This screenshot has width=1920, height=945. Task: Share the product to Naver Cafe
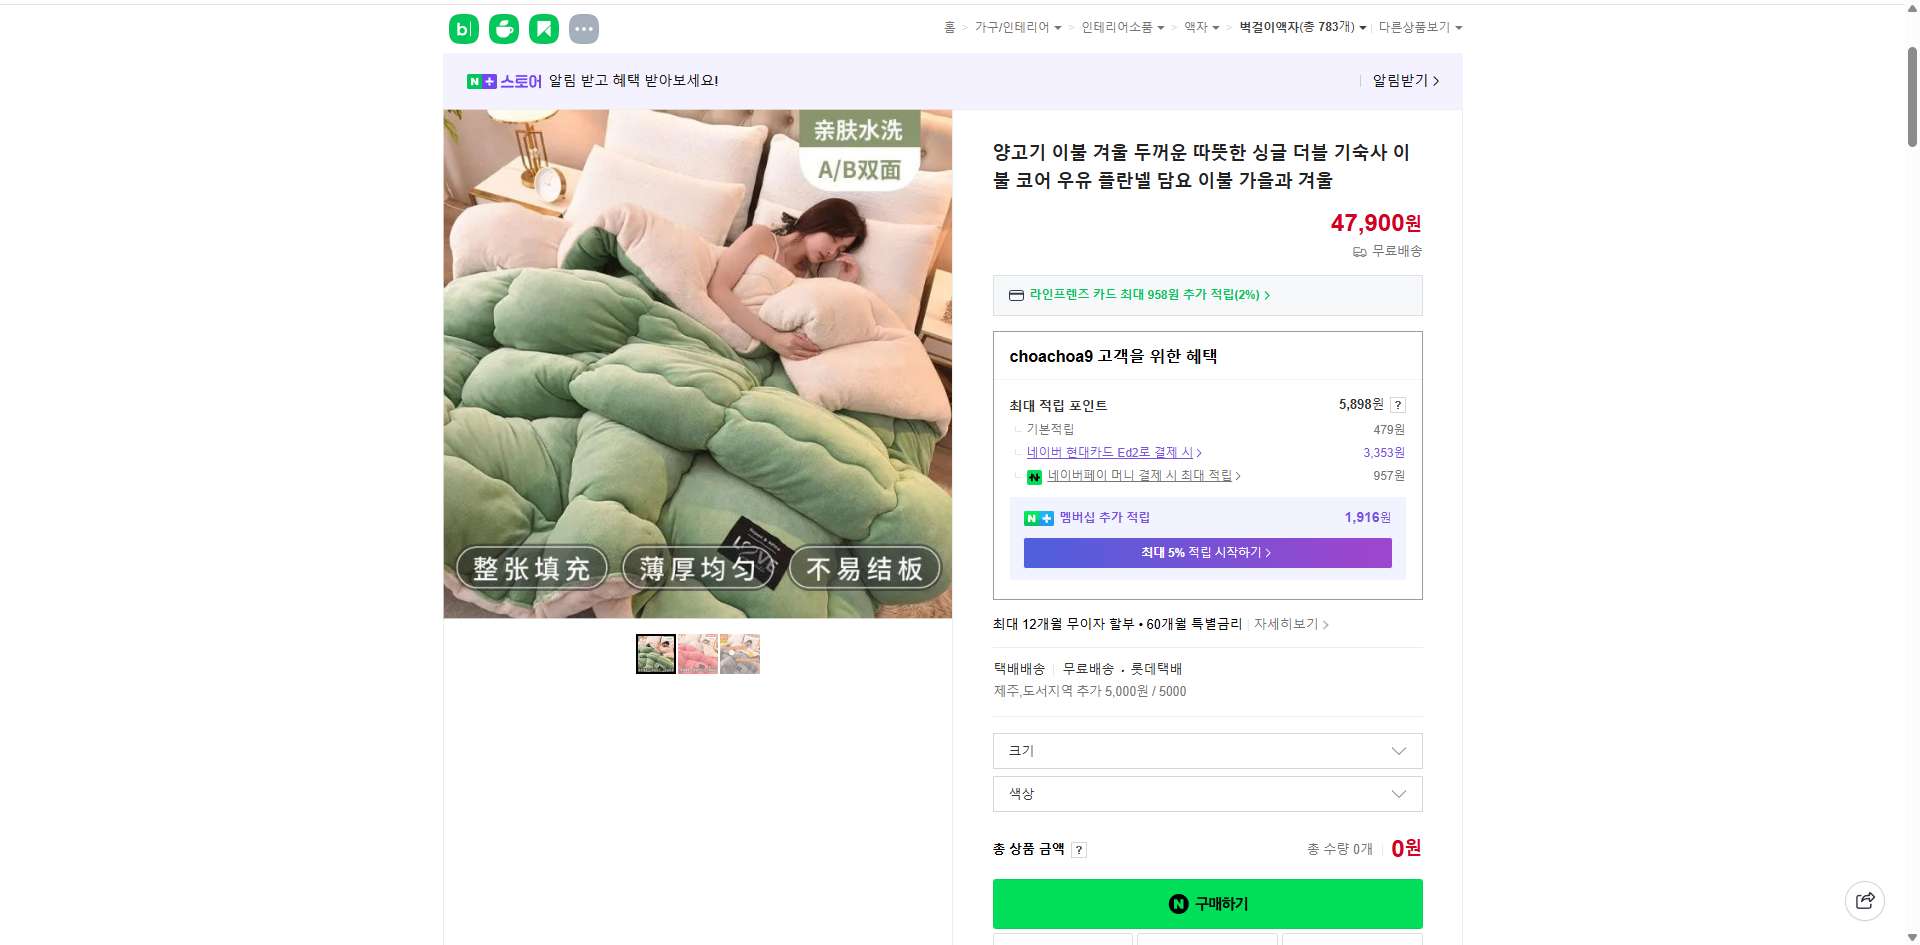tap(503, 28)
